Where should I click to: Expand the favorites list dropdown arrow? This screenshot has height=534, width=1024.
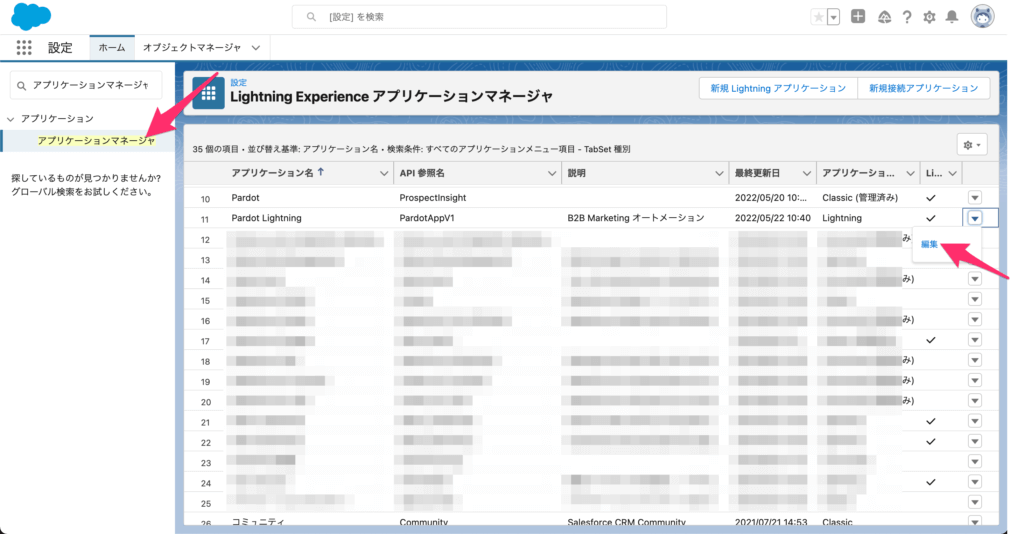tap(833, 17)
